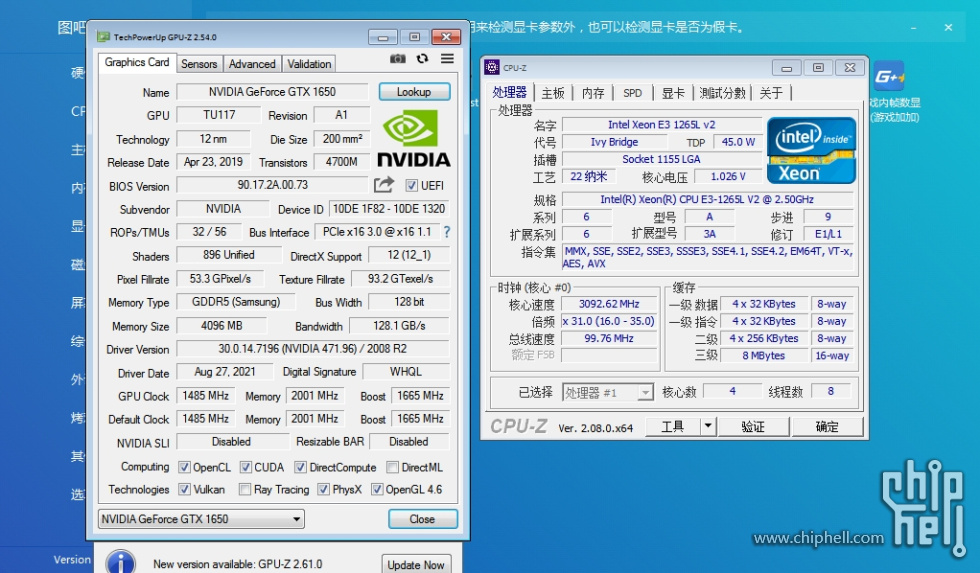Click the Driver Version field 30.0.14.7196
The height and width of the screenshot is (573, 980).
point(313,349)
